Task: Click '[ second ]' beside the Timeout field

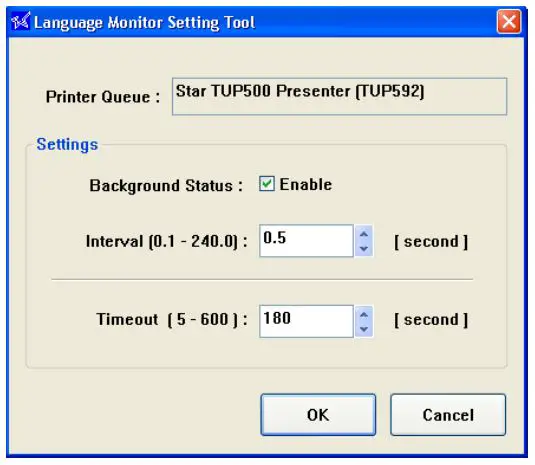Action: point(431,320)
